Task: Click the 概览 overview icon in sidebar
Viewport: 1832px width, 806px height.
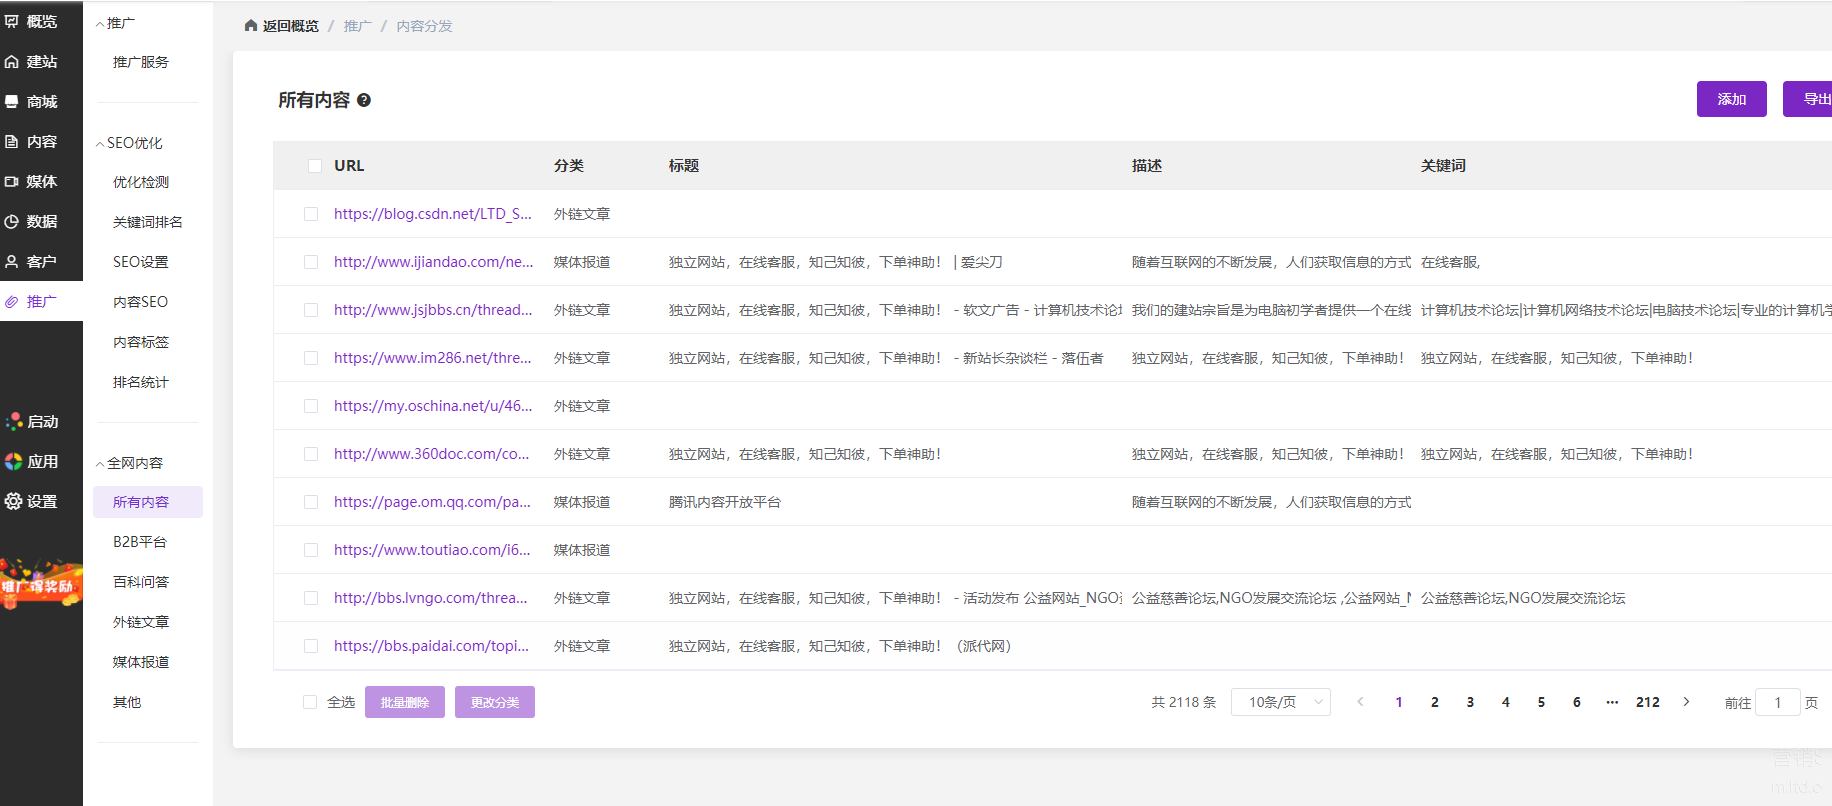Action: tap(12, 21)
